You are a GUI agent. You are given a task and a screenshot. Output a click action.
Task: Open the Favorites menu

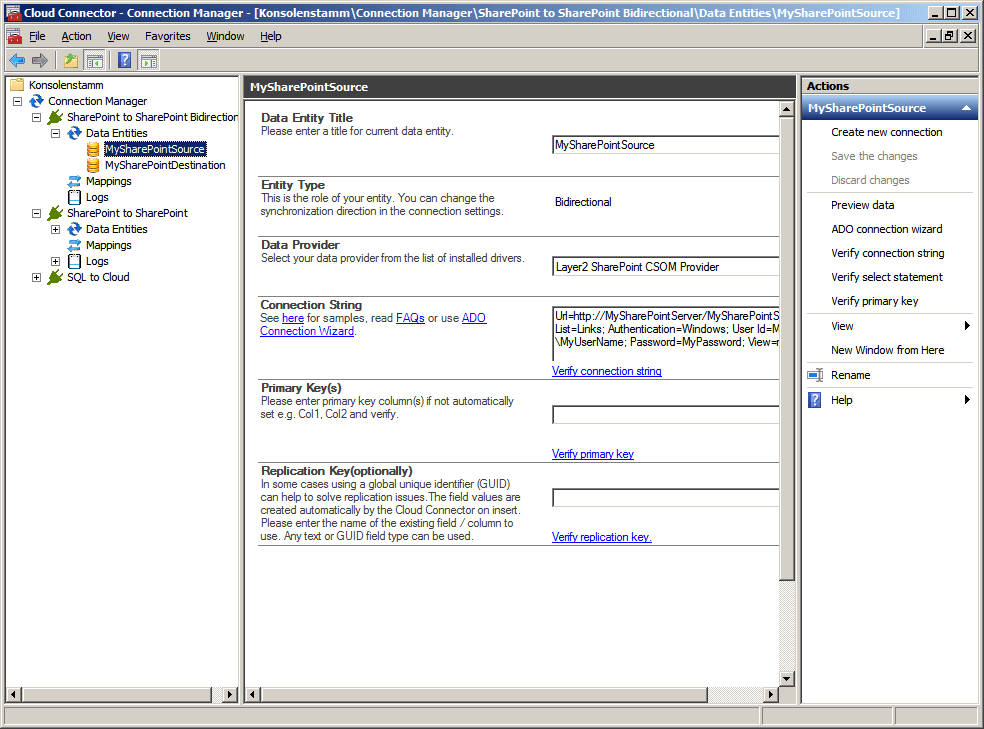point(168,36)
